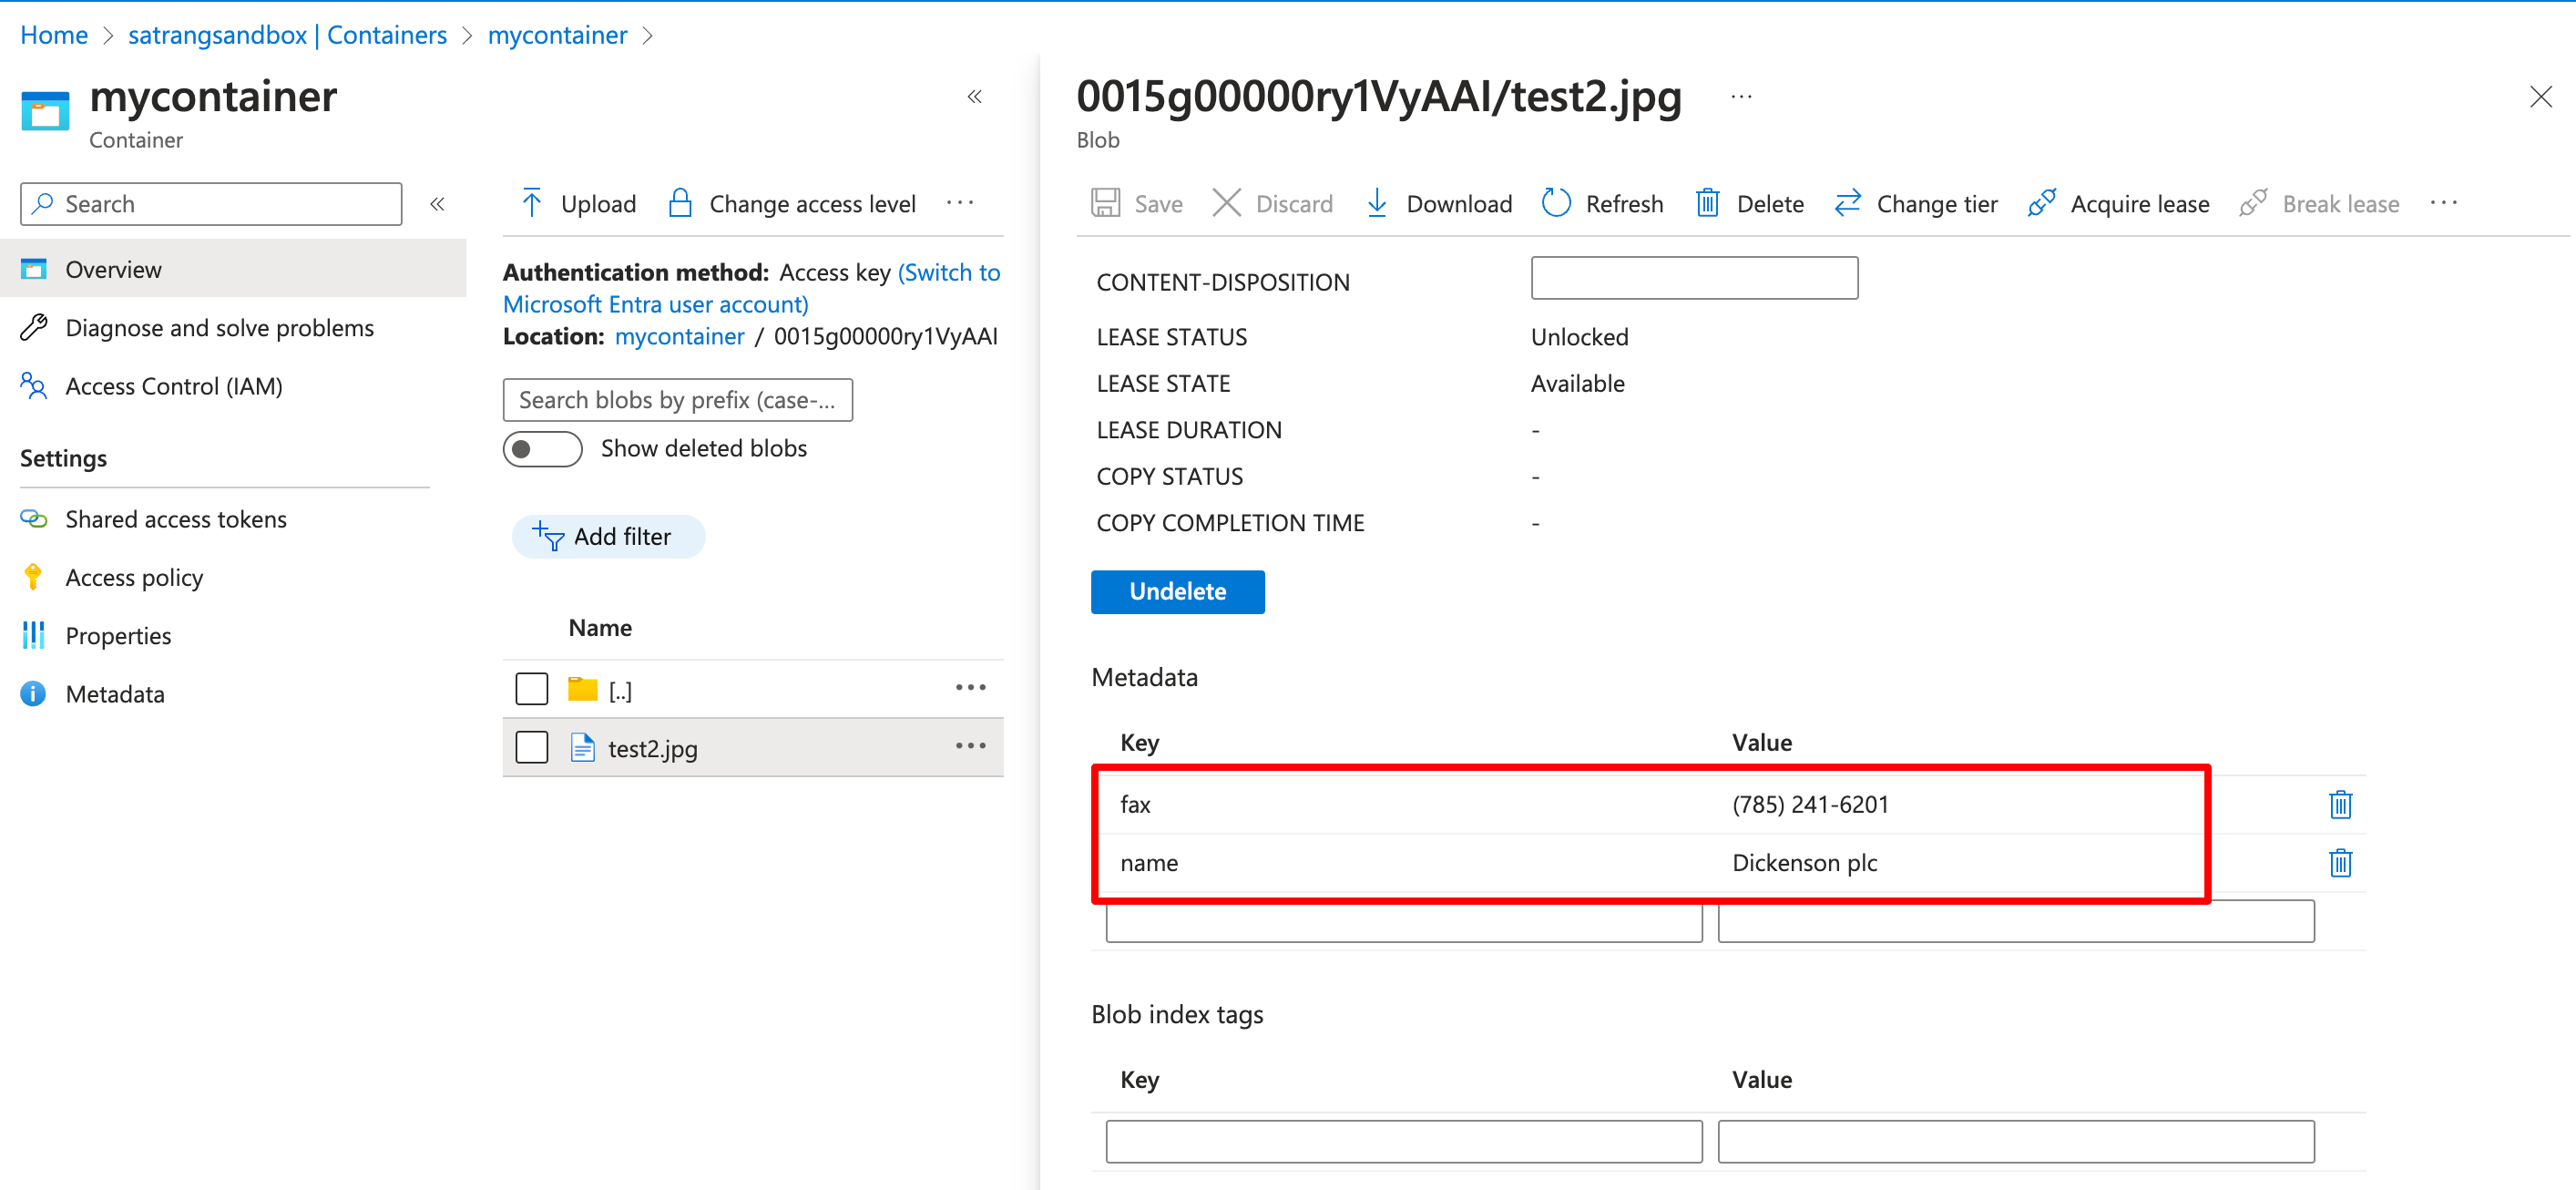Screen dimensions: 2576x1190
Task: Click the Delete trash icon in toolbar
Action: pyautogui.click(x=1706, y=203)
